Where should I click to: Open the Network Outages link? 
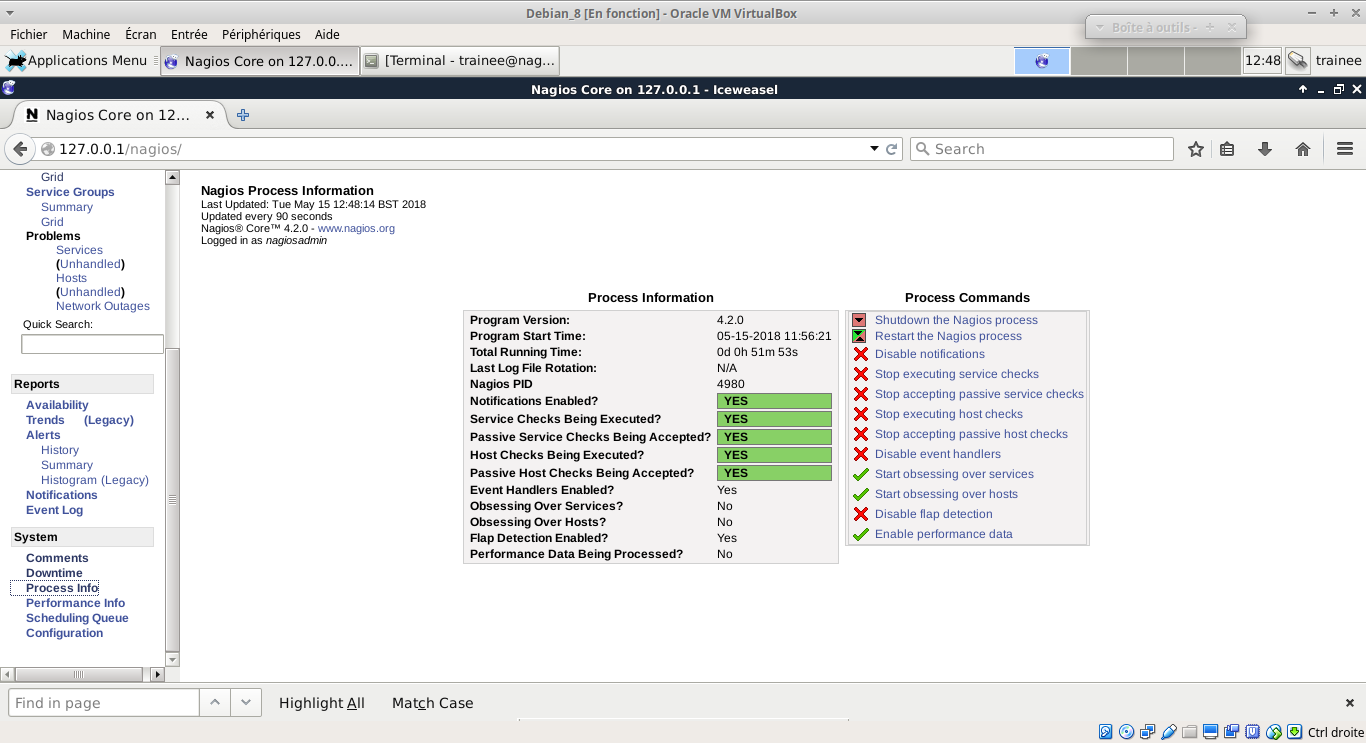point(103,306)
